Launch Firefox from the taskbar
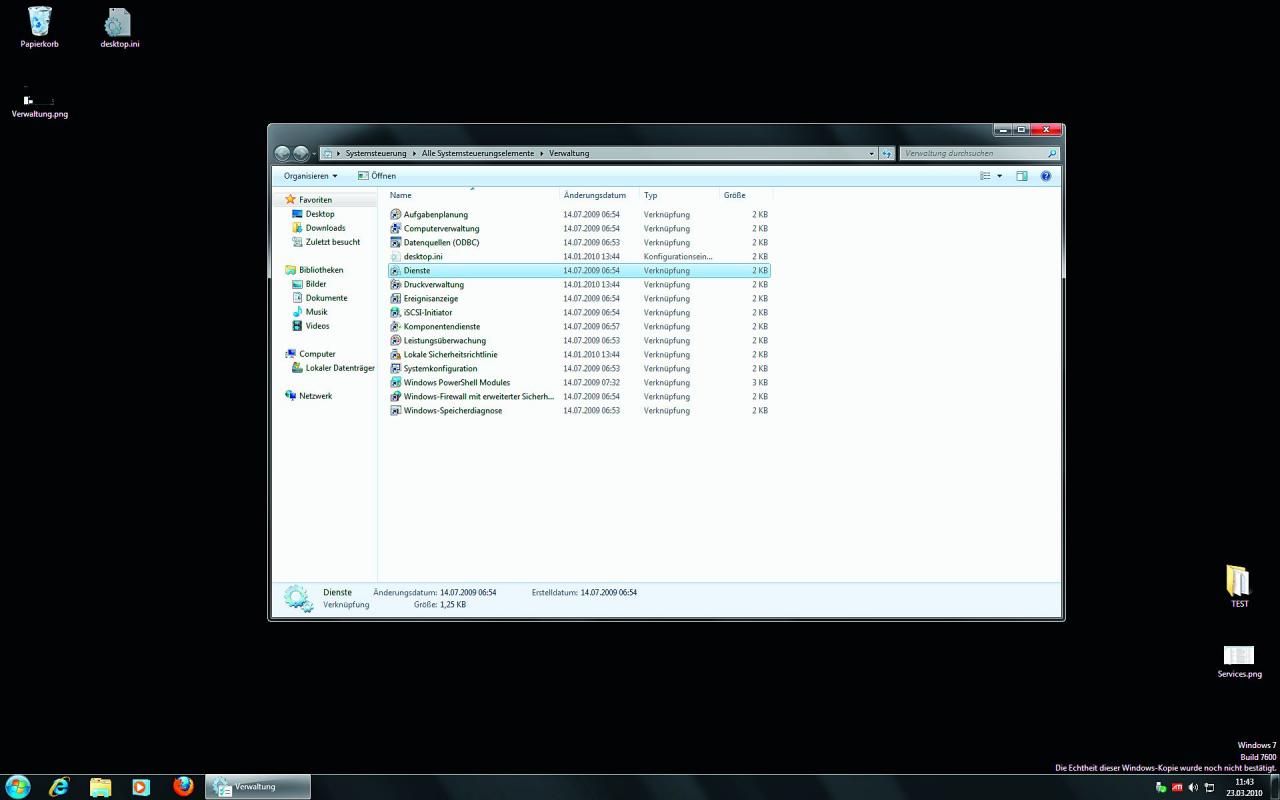The height and width of the screenshot is (800, 1280). tap(183, 787)
